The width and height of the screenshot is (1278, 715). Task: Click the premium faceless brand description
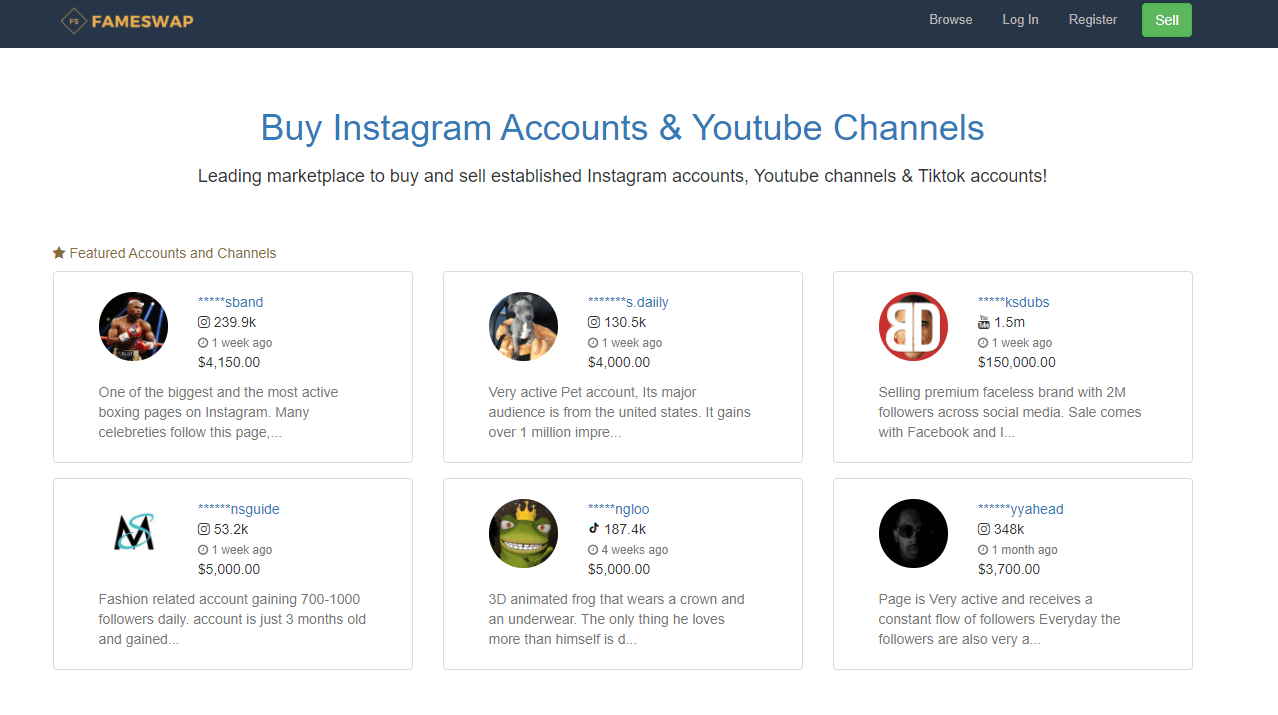pyautogui.click(x=1010, y=412)
